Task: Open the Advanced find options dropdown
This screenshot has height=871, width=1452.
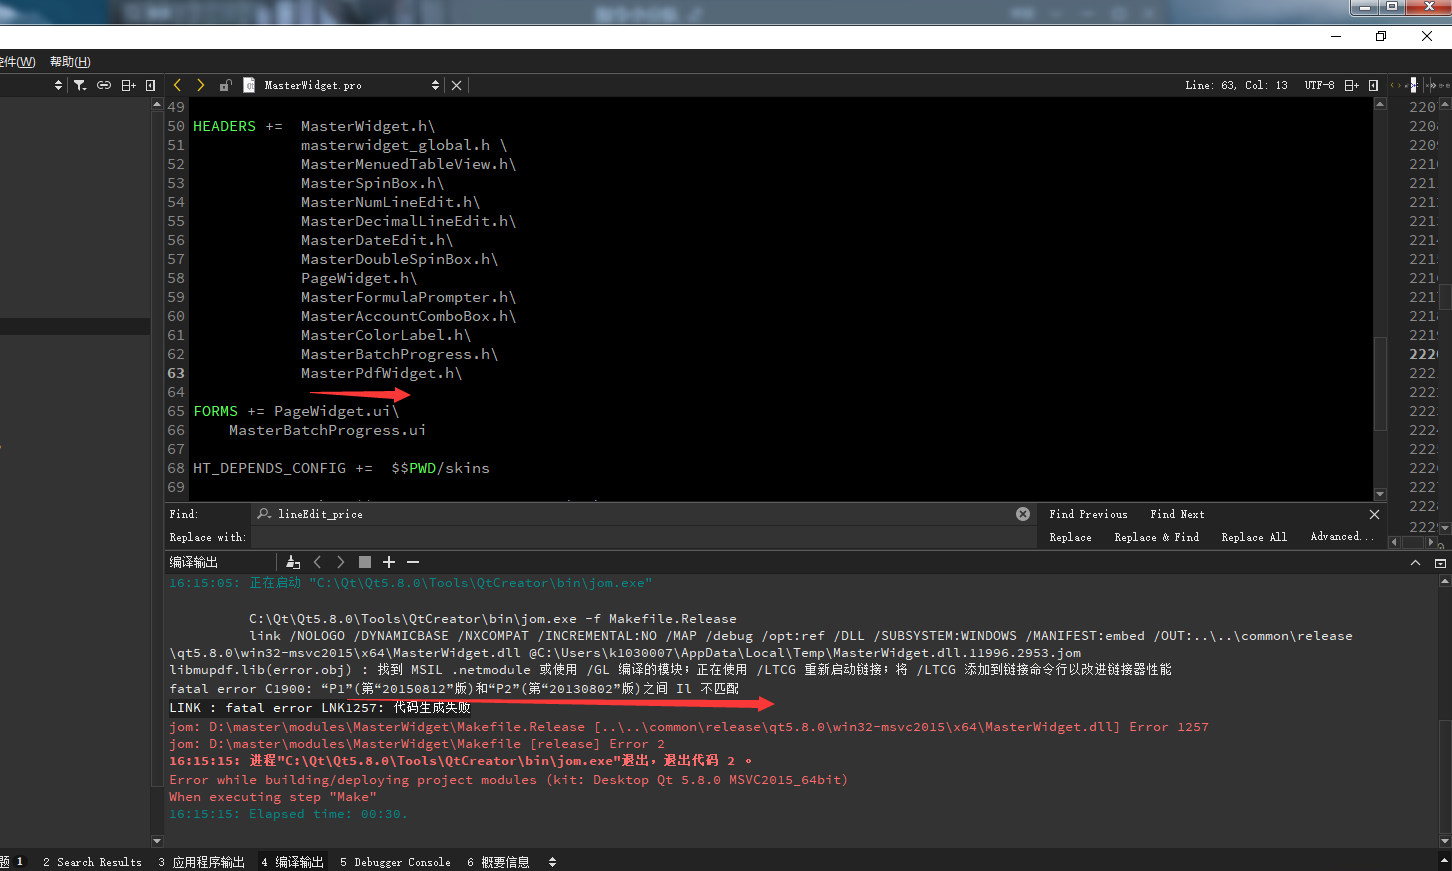Action: click(1341, 537)
